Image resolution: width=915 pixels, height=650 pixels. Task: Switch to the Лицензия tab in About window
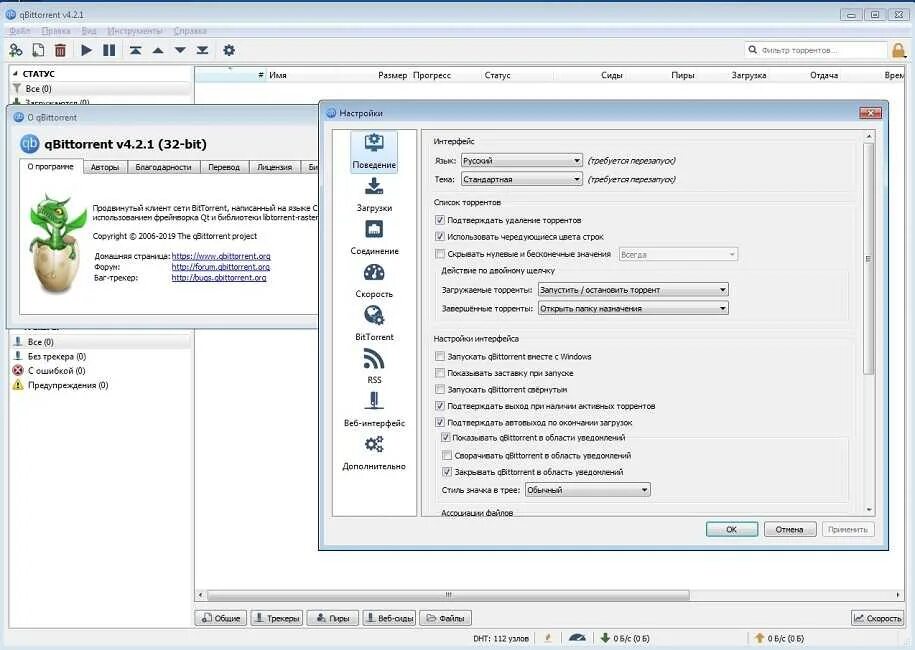274,167
